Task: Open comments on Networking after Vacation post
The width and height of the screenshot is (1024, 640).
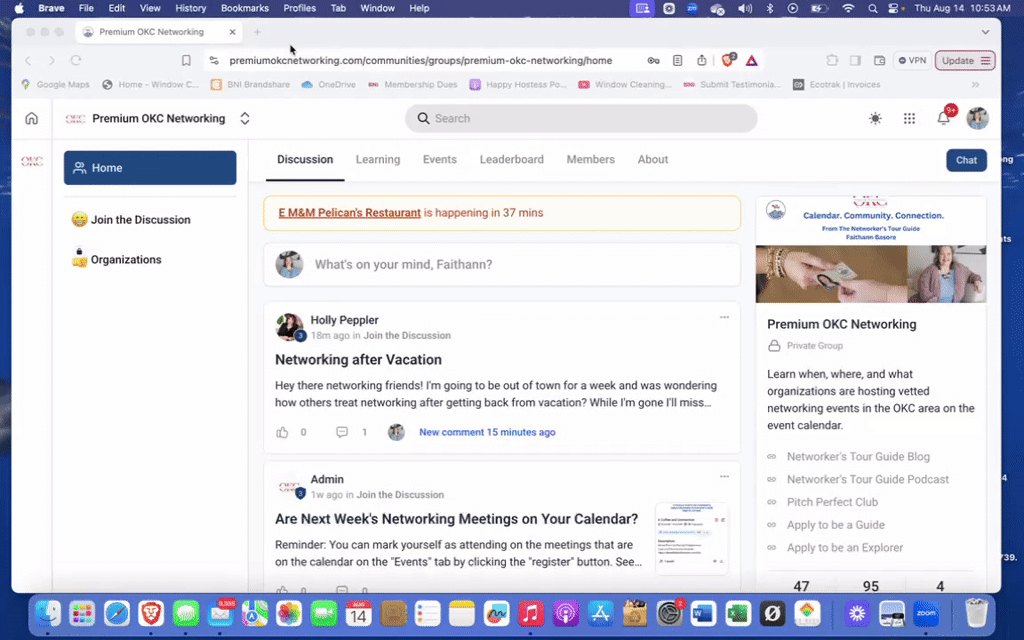Action: pyautogui.click(x=342, y=432)
